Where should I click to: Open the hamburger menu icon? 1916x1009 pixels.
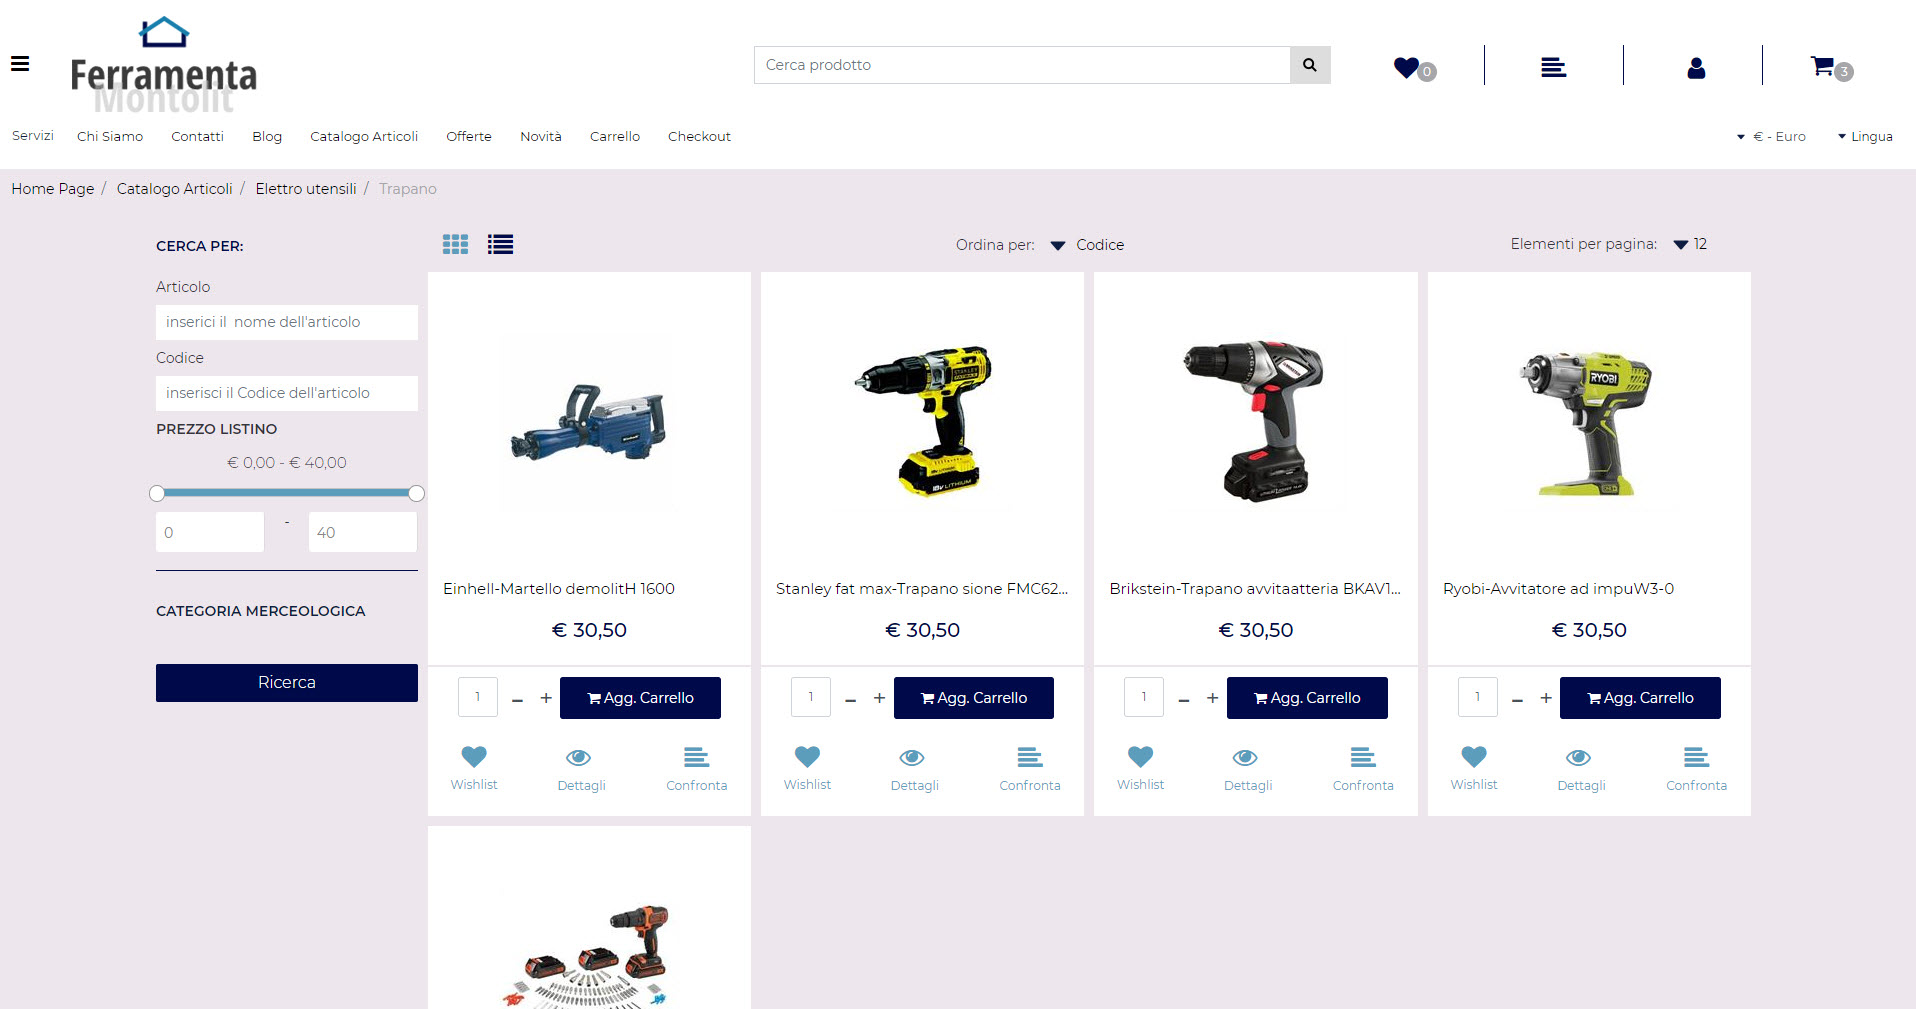tap(20, 64)
